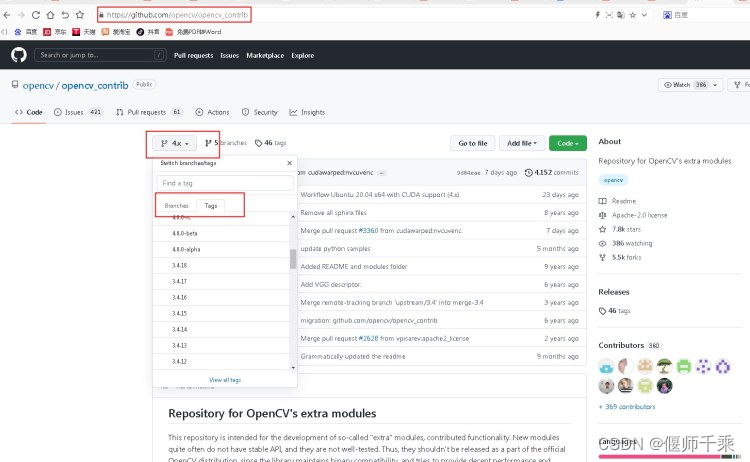The height and width of the screenshot is (462, 750).
Task: Open pull request #3360 link
Action: [x=368, y=231]
